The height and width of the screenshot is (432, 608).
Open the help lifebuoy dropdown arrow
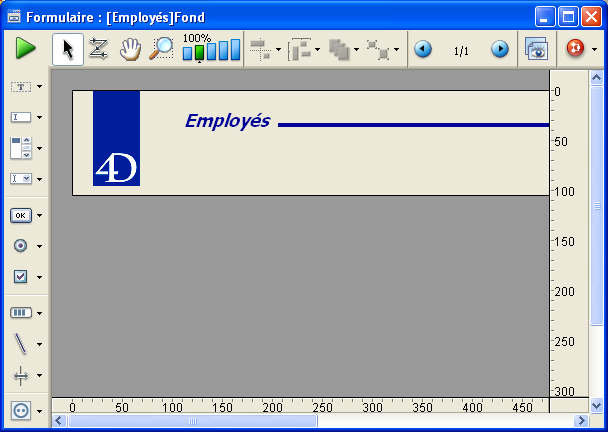point(595,50)
